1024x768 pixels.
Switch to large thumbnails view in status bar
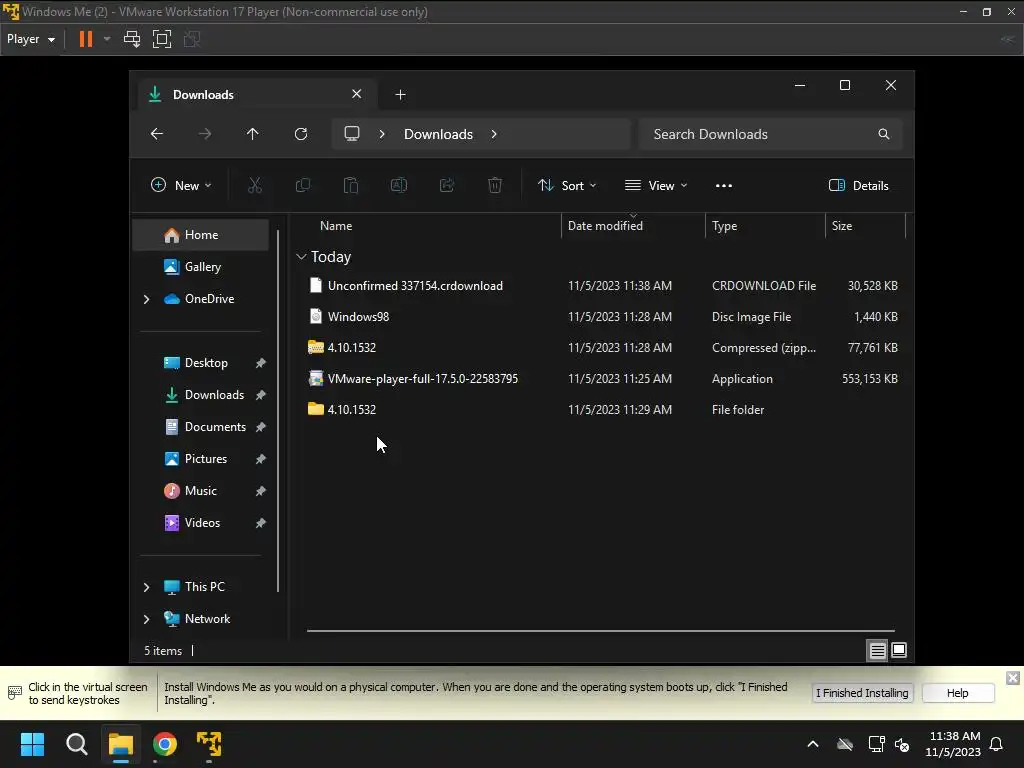[x=899, y=650]
